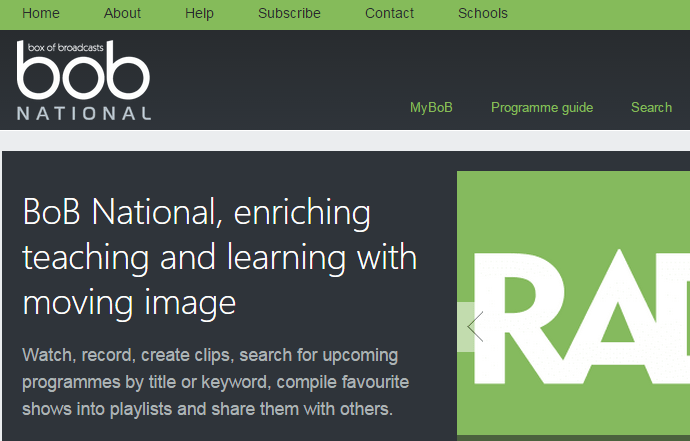Click empty green bar right of Schools
690x441 pixels.
tap(600, 14)
